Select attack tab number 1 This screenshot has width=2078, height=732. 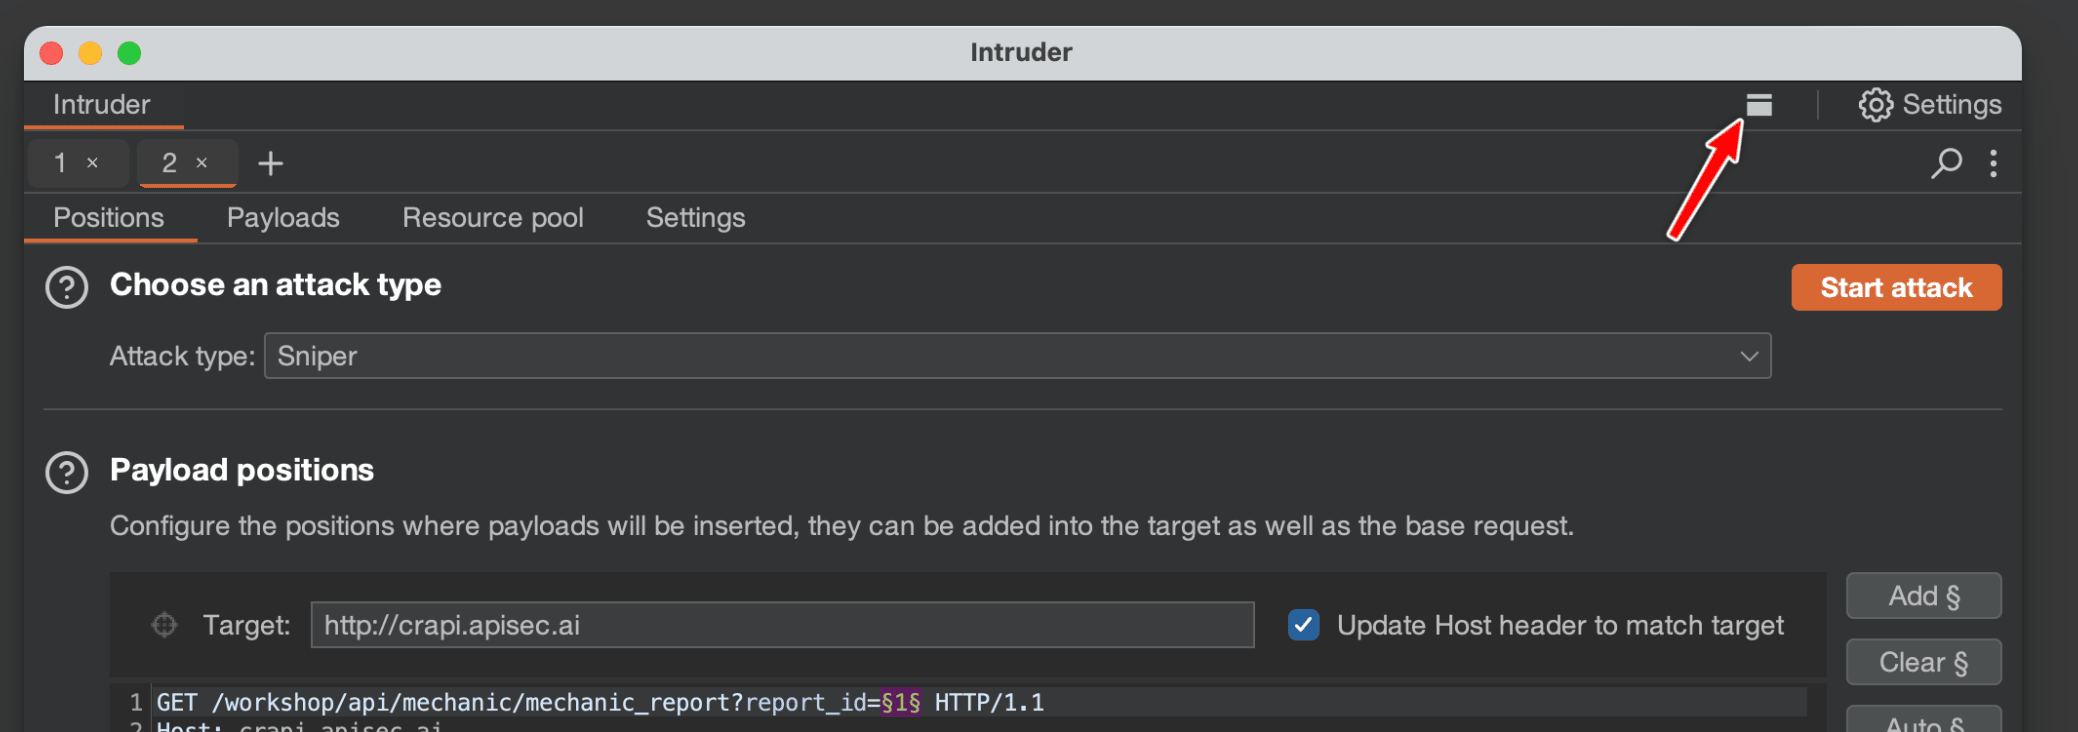pyautogui.click(x=61, y=163)
